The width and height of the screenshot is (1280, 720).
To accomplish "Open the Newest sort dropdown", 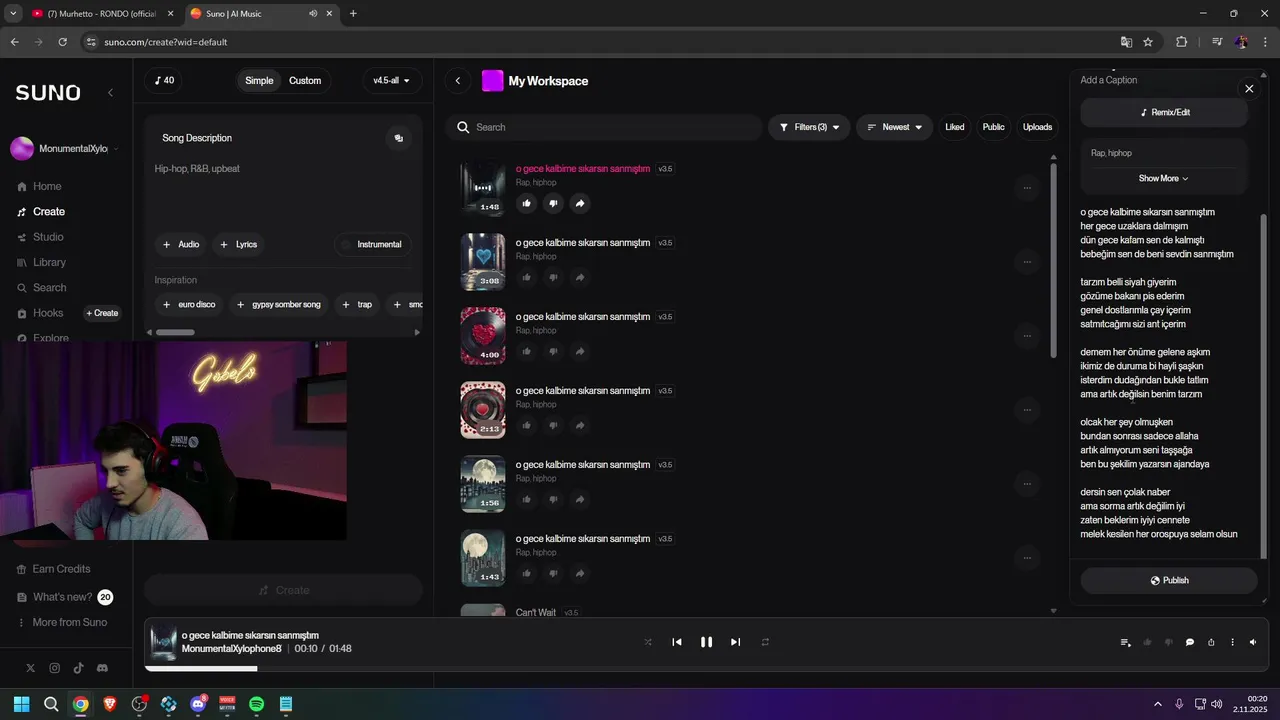I will (x=894, y=127).
